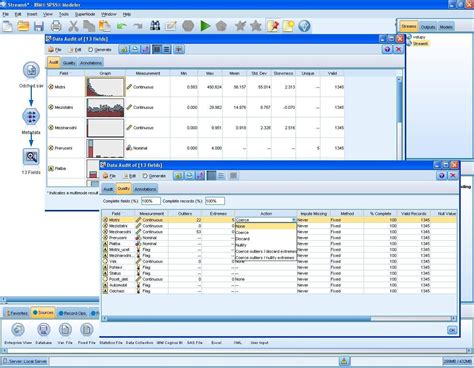
Task: Click red X icon in front Data Audit toolbar
Action: coord(453,176)
